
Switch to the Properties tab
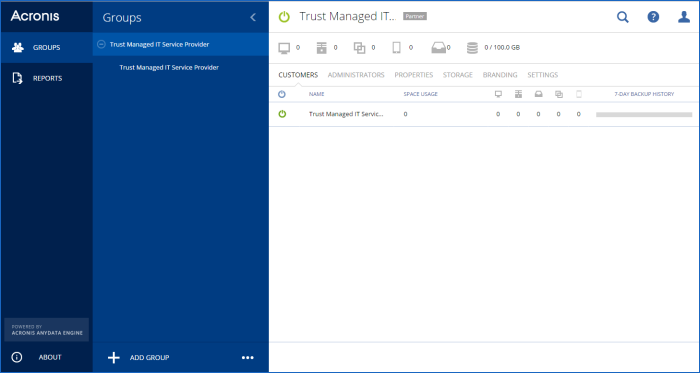tap(414, 75)
